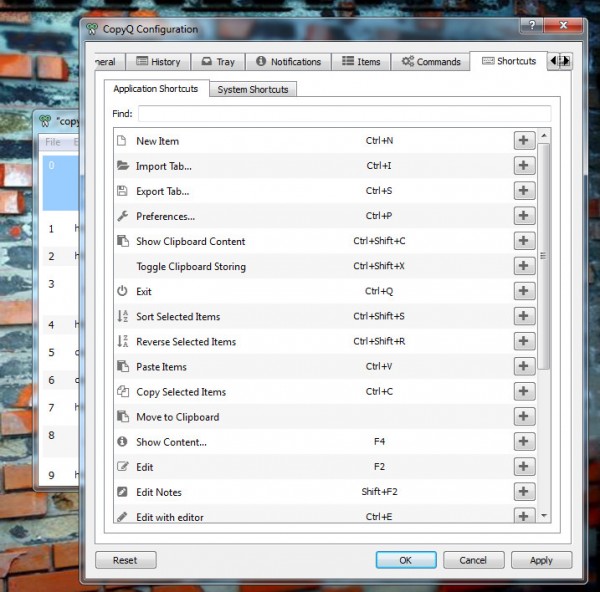Select Application Shortcuts sub-tab
Viewport: 600px width, 592px height.
click(156, 88)
